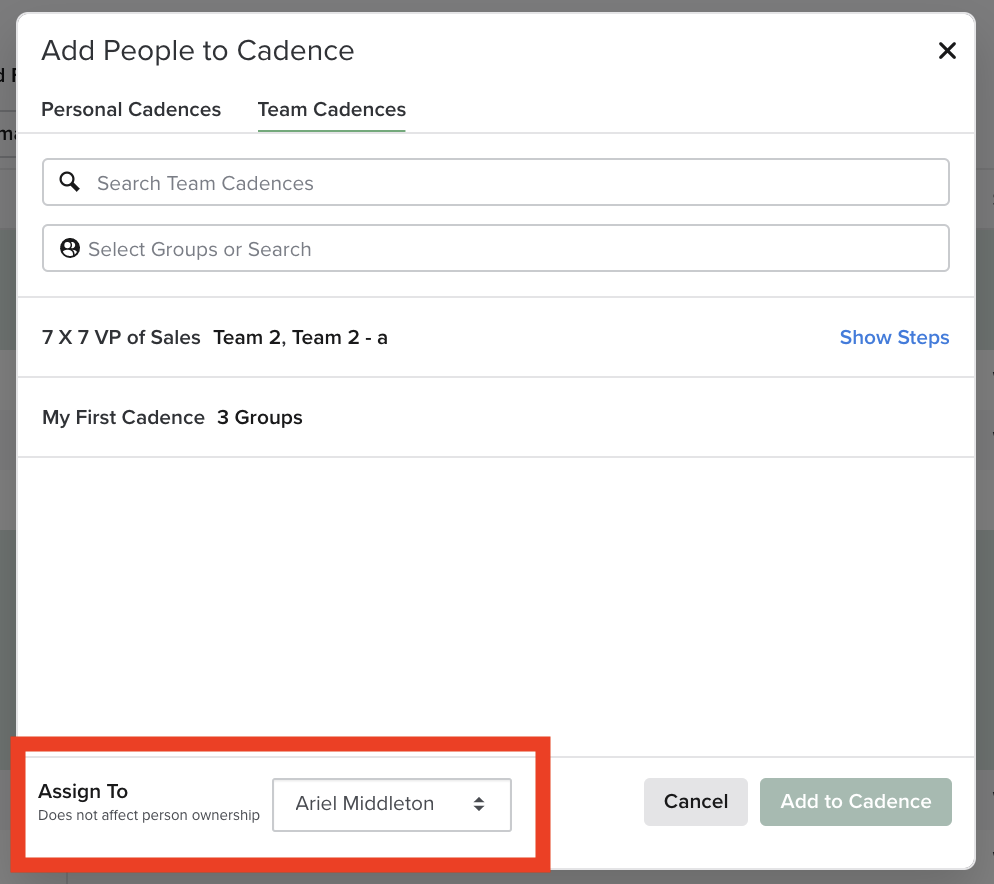Screen dimensions: 994x884
Task: Select the My First Cadence row
Action: click(x=496, y=417)
